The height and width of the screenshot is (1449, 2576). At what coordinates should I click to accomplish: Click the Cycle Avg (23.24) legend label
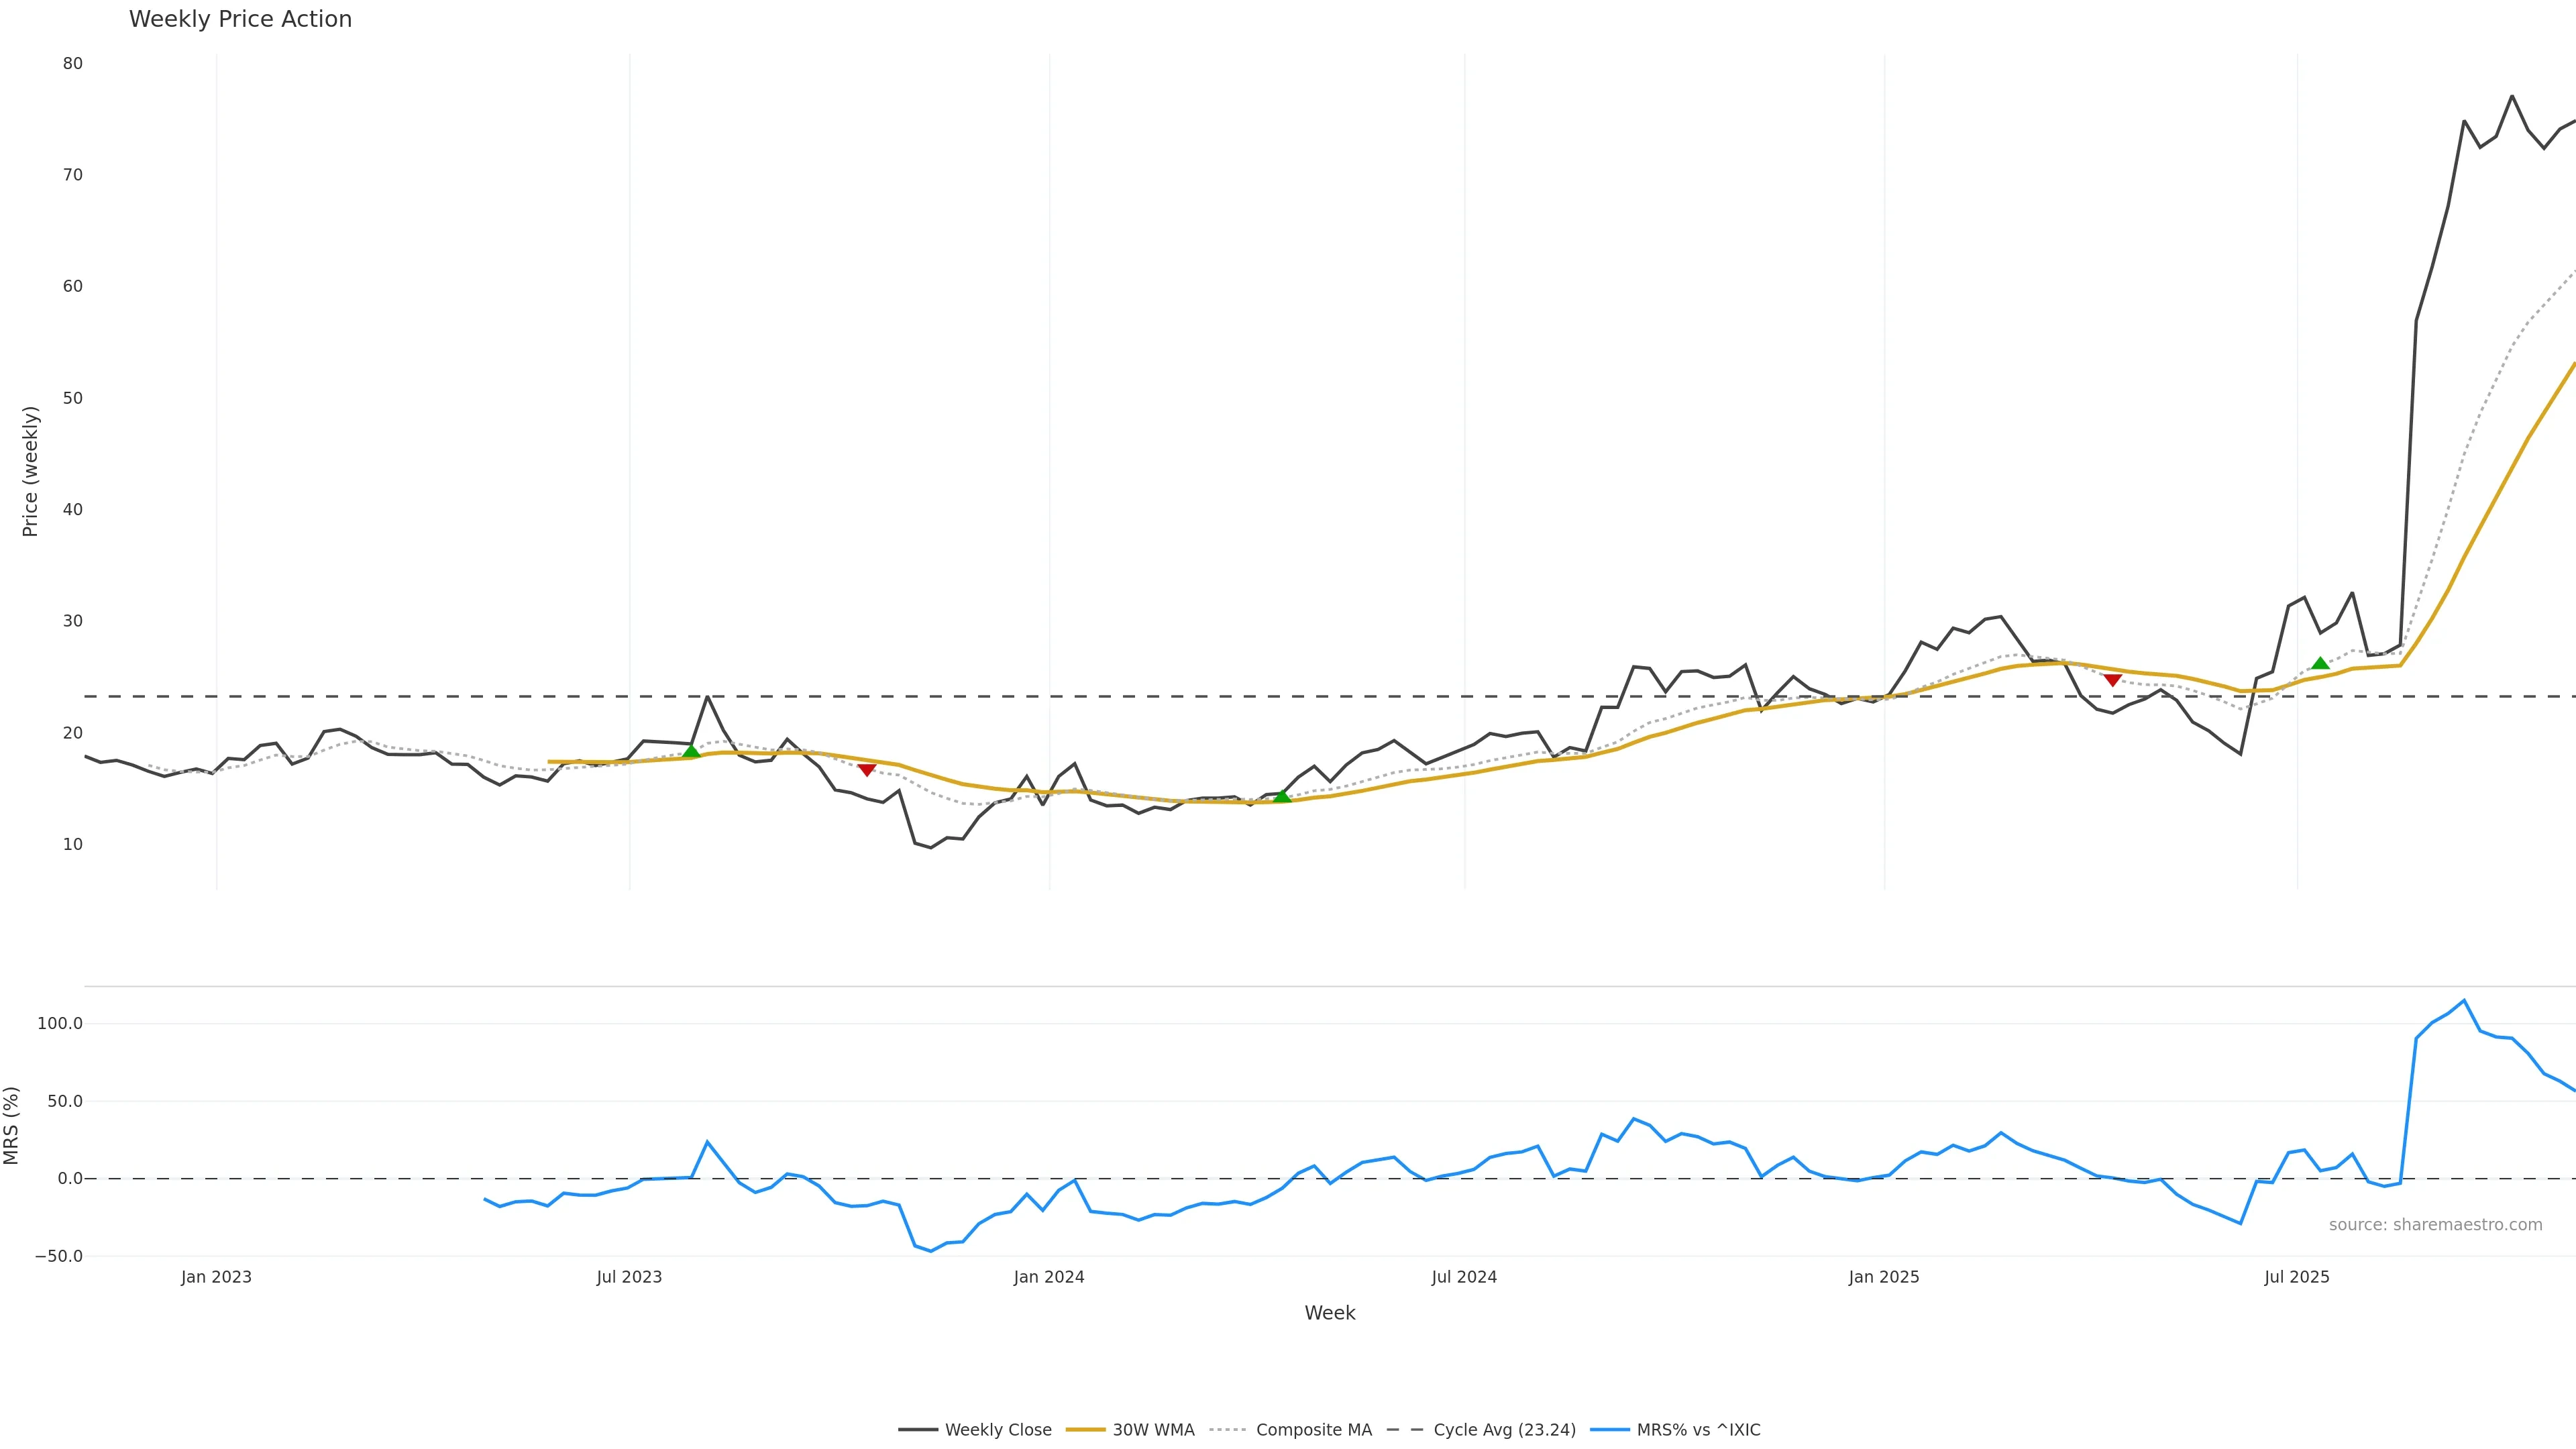pos(1504,1430)
